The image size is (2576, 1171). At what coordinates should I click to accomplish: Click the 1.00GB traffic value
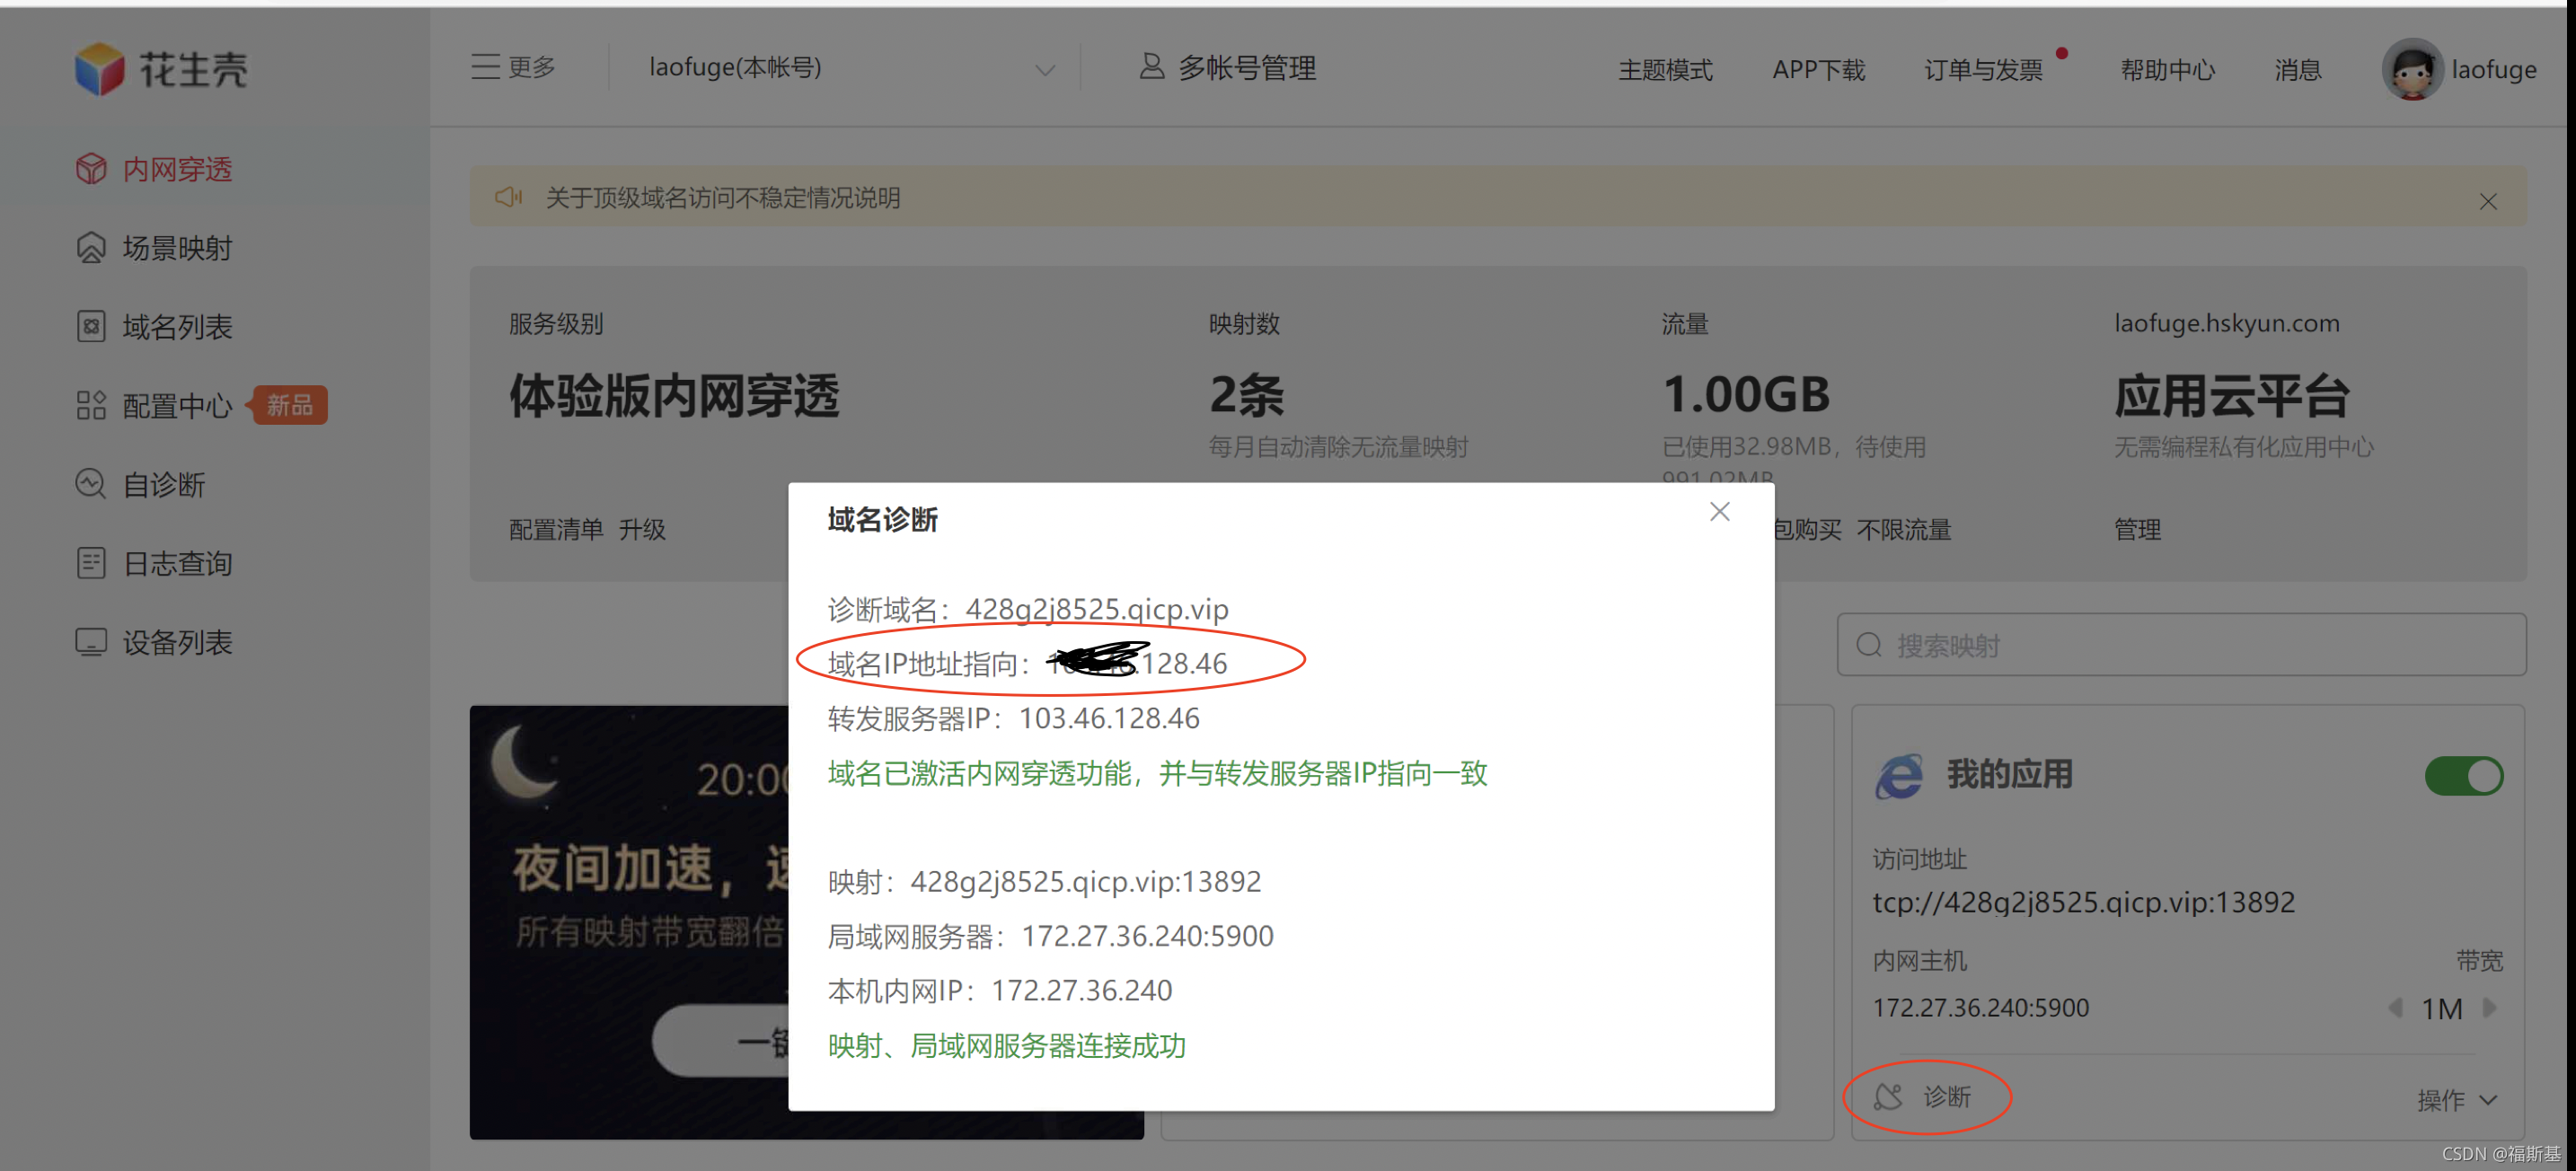point(1745,394)
